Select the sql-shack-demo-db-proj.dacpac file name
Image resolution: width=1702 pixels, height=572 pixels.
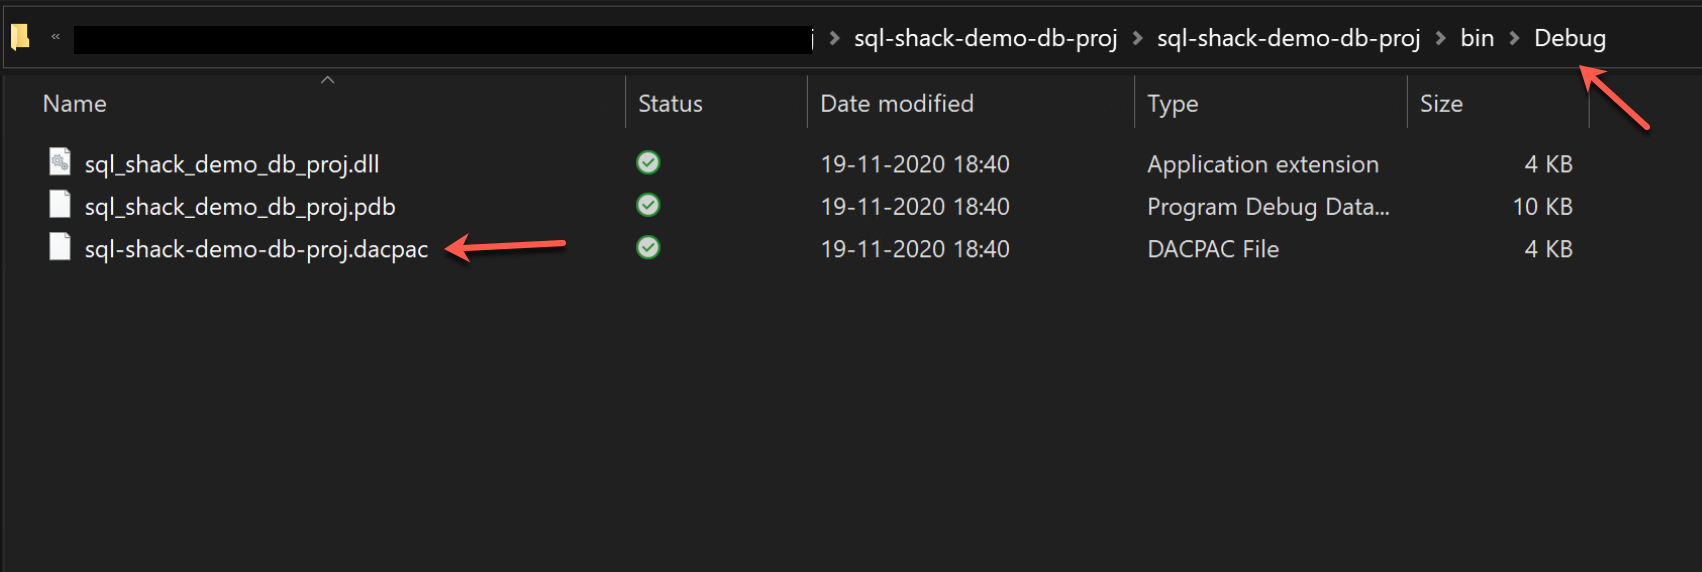(x=256, y=249)
